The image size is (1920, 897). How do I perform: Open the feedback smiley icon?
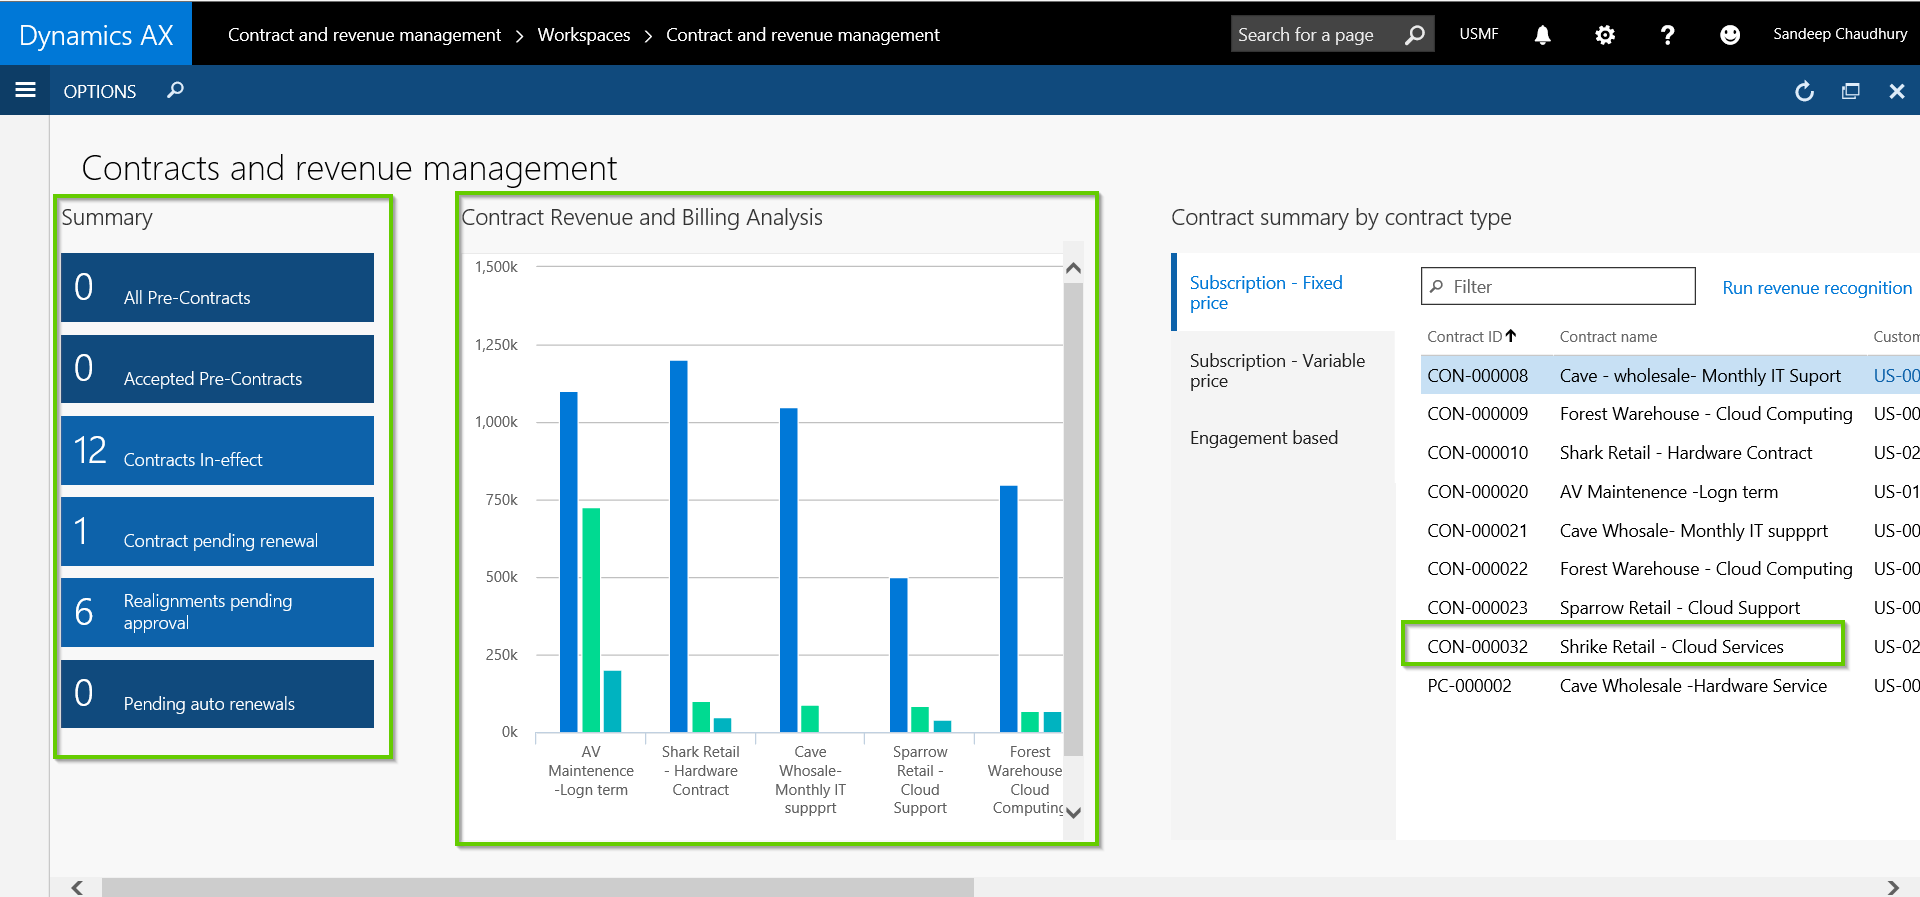[1729, 35]
